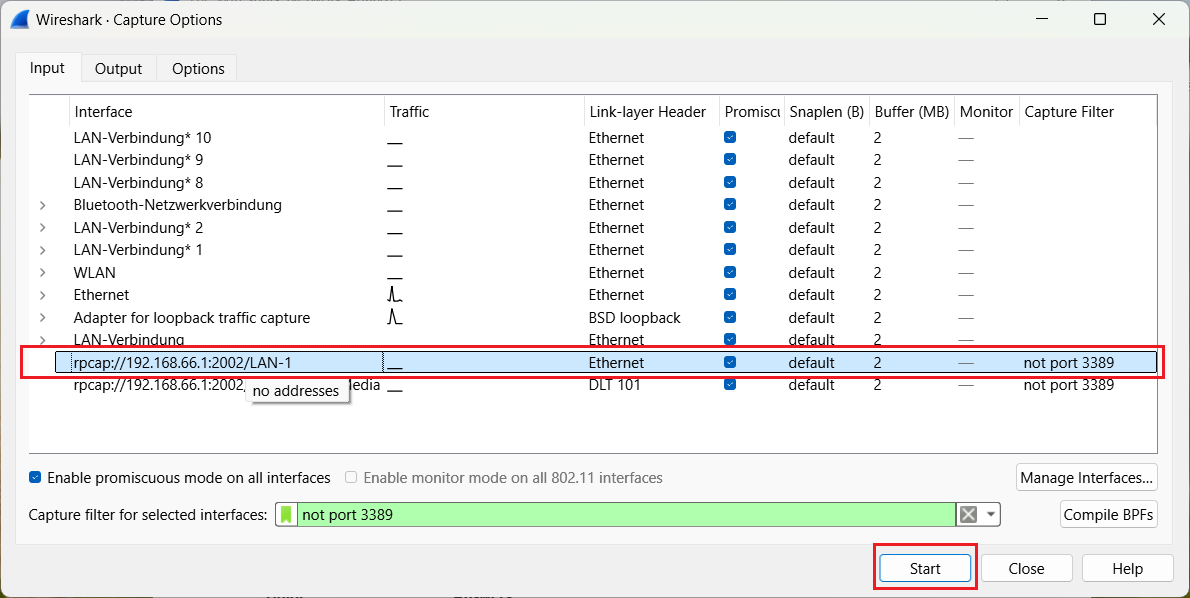Expand the Bluetooth-Netzwerkverbindung interface row
The width and height of the screenshot is (1190, 598).
point(42,205)
